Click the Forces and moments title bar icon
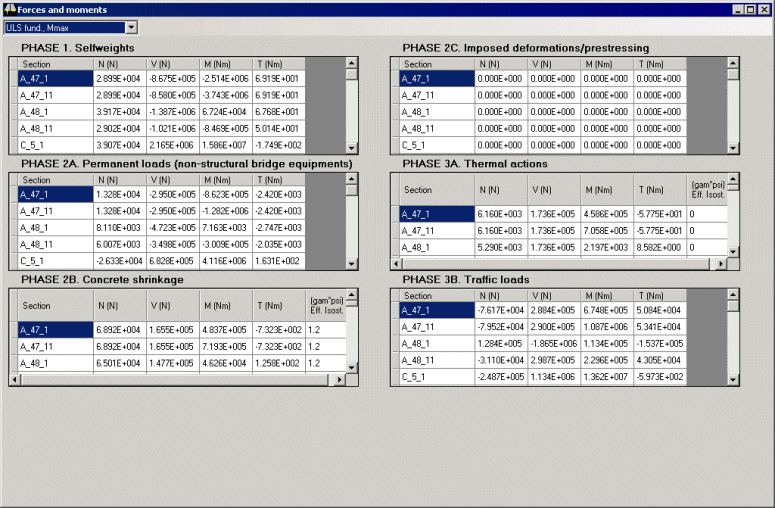775x508 pixels. tap(9, 8)
